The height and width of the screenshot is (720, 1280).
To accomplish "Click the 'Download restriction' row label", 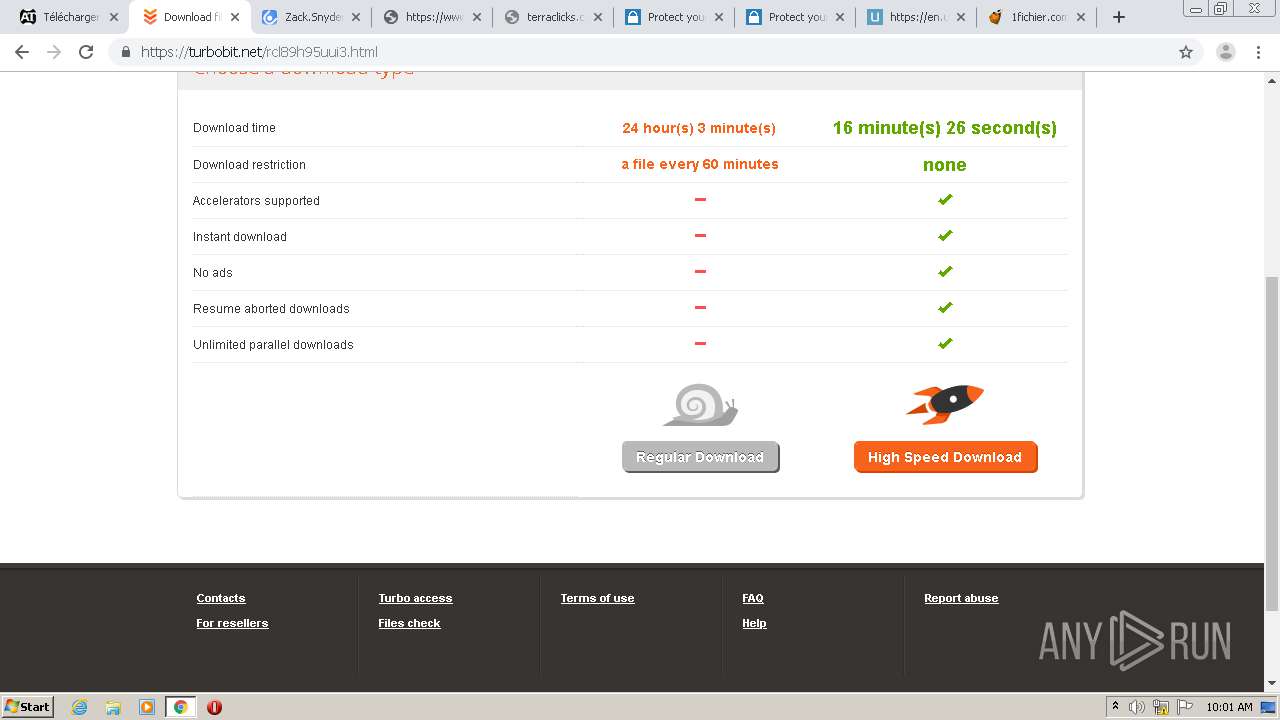I will point(249,165).
